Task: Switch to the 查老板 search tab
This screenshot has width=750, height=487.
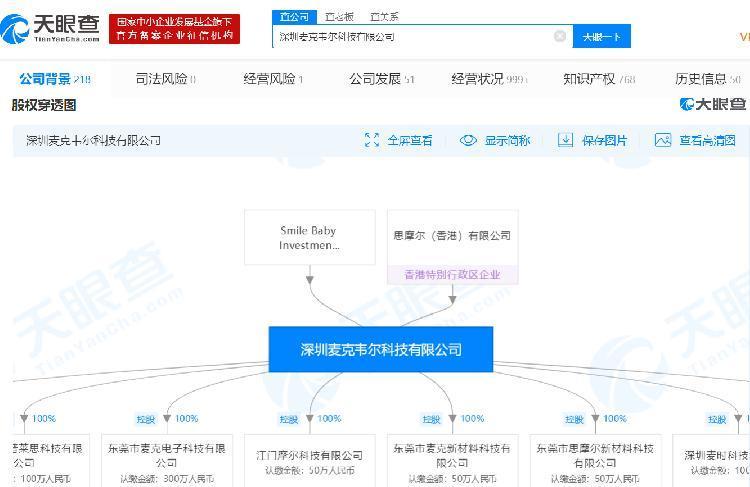Action: coord(340,17)
